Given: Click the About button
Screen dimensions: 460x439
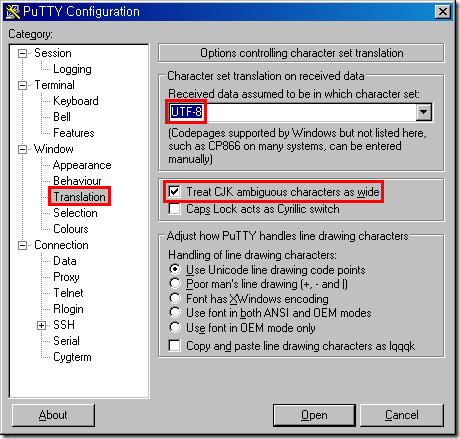Looking at the screenshot, I should (53, 415).
